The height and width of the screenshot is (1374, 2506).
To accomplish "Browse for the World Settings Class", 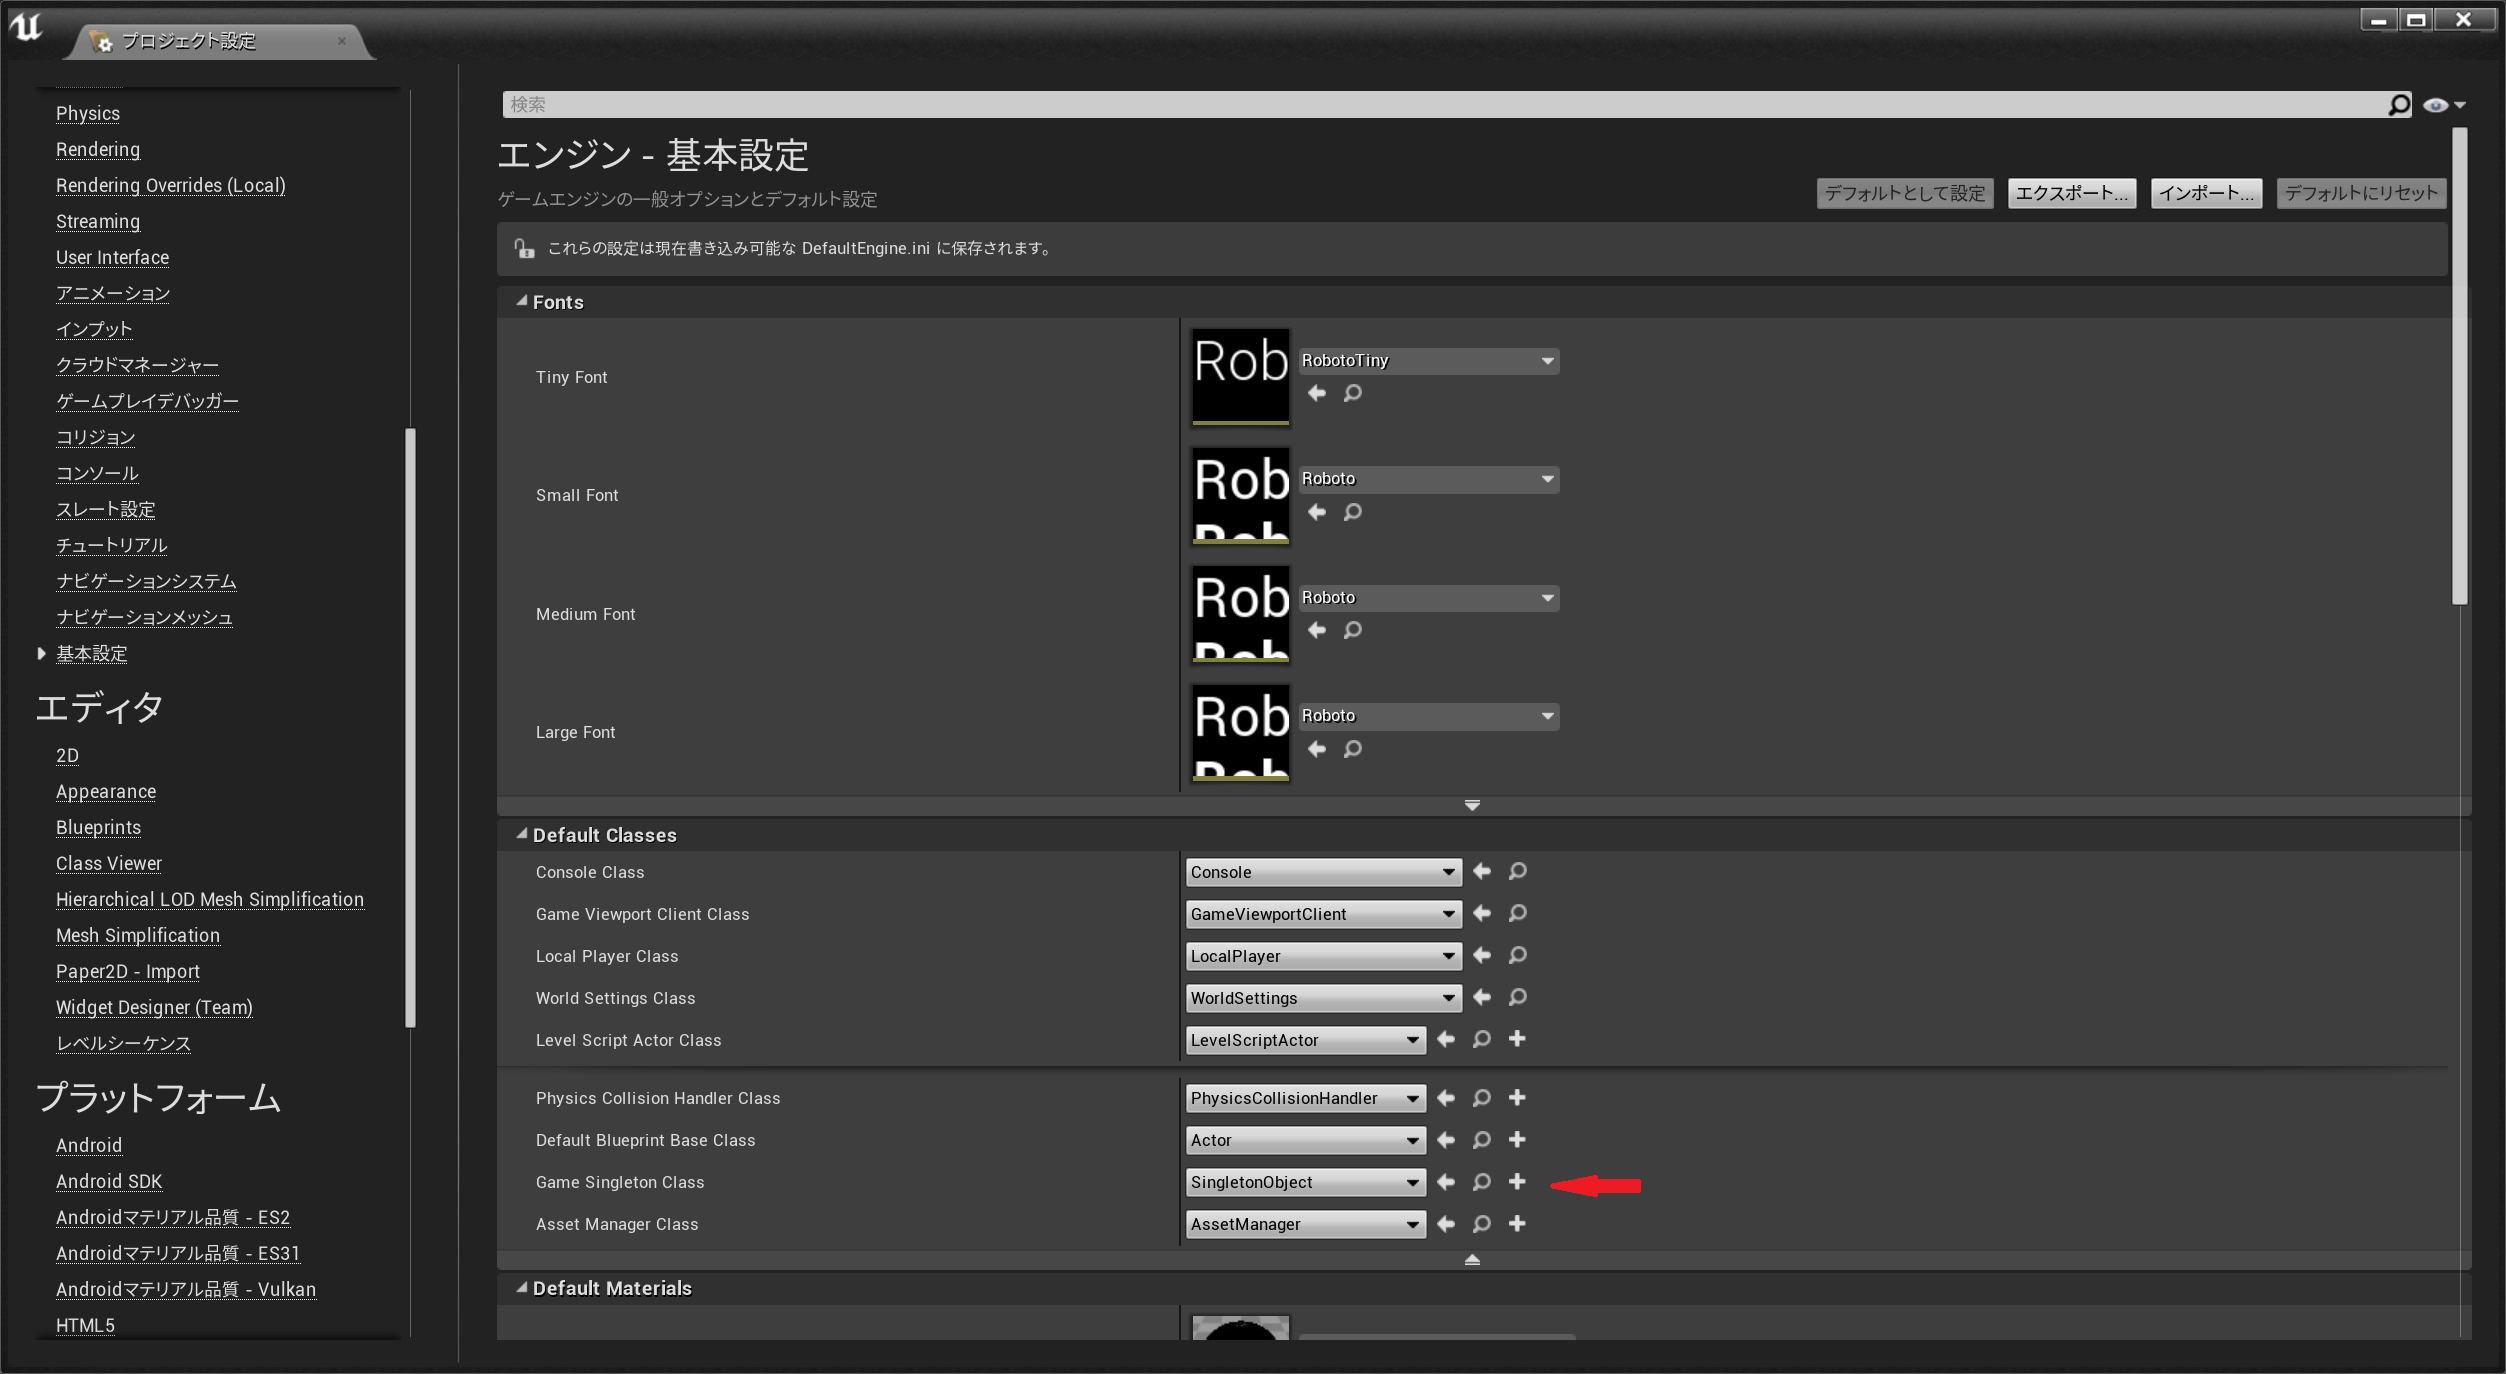I will [1517, 998].
